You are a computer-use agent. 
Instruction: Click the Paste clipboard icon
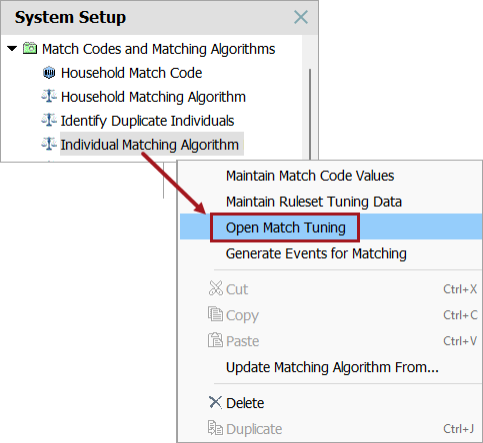215,340
